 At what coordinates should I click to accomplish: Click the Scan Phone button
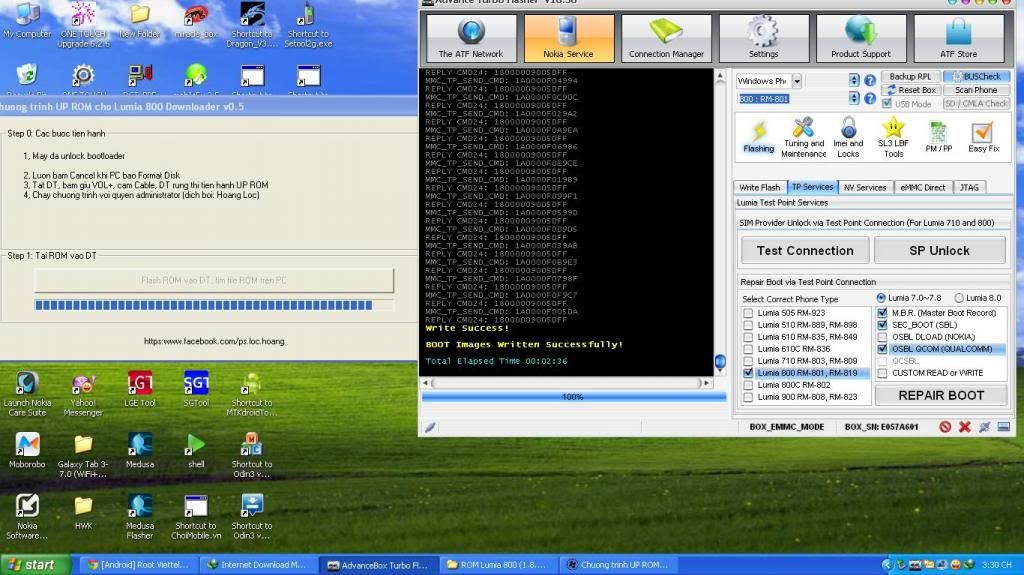[x=976, y=90]
